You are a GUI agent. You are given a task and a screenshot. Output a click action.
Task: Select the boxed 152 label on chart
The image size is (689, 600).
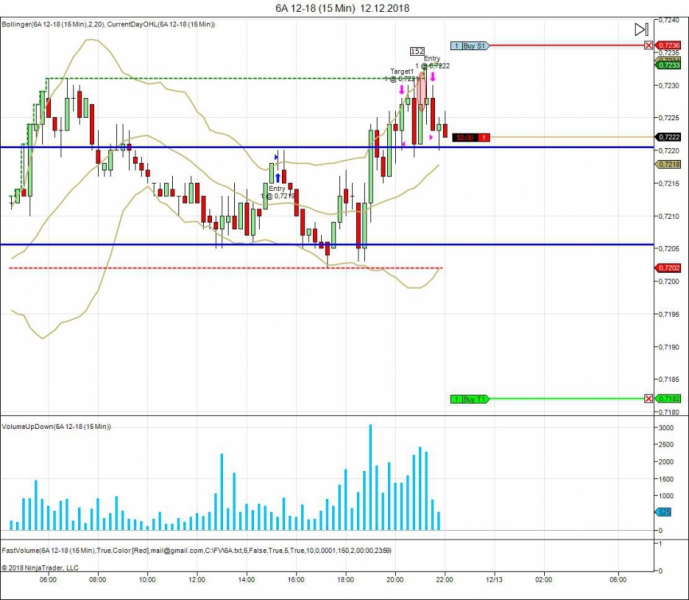[x=417, y=51]
